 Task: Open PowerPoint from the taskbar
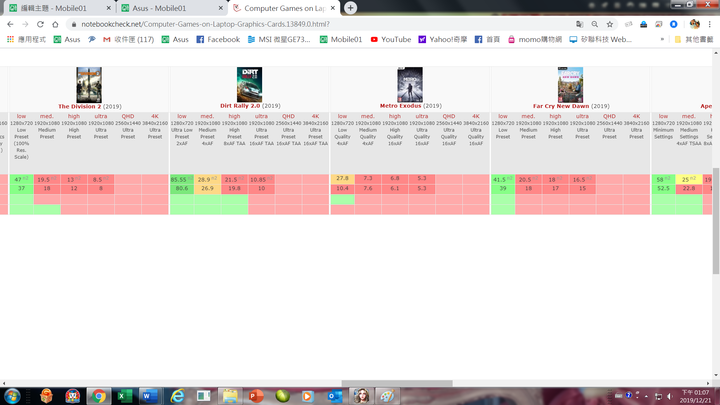[256, 396]
